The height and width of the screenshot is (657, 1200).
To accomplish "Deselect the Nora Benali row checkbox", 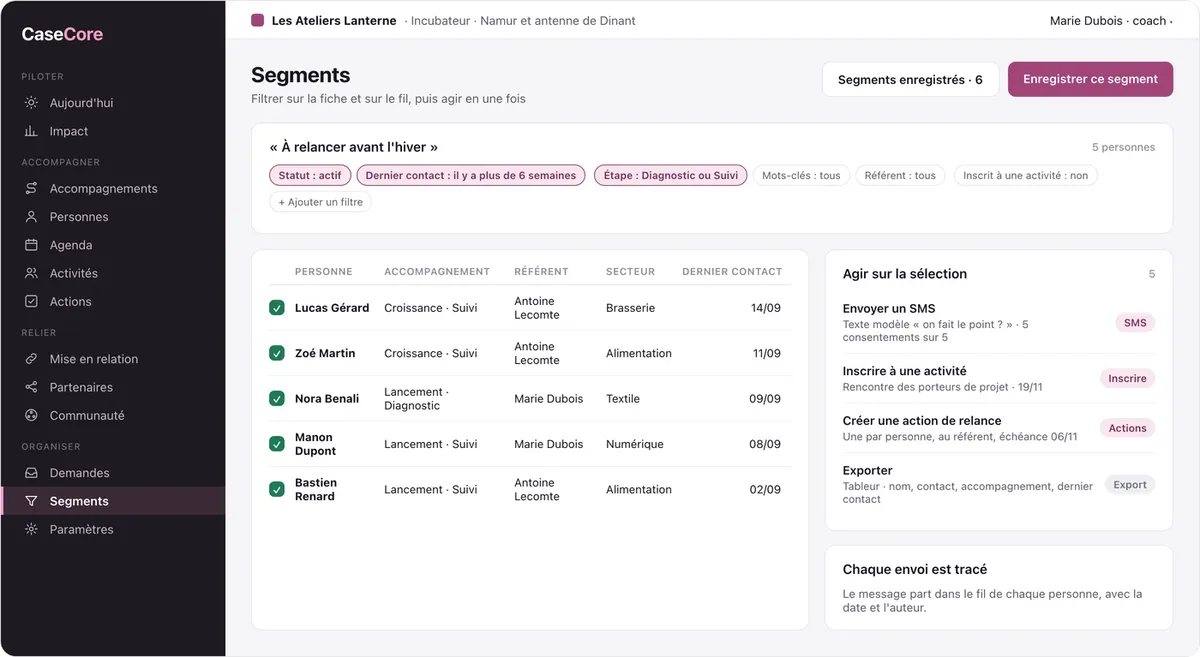I will (277, 398).
